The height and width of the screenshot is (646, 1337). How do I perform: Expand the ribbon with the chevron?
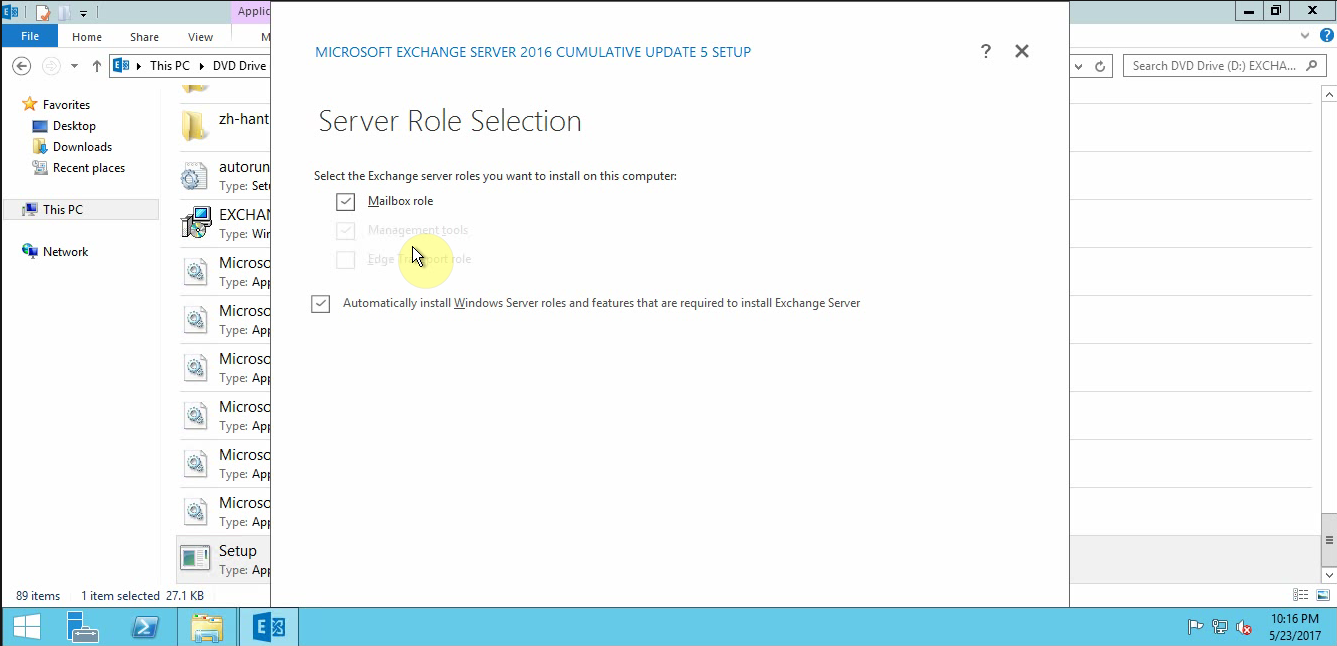coord(1306,36)
